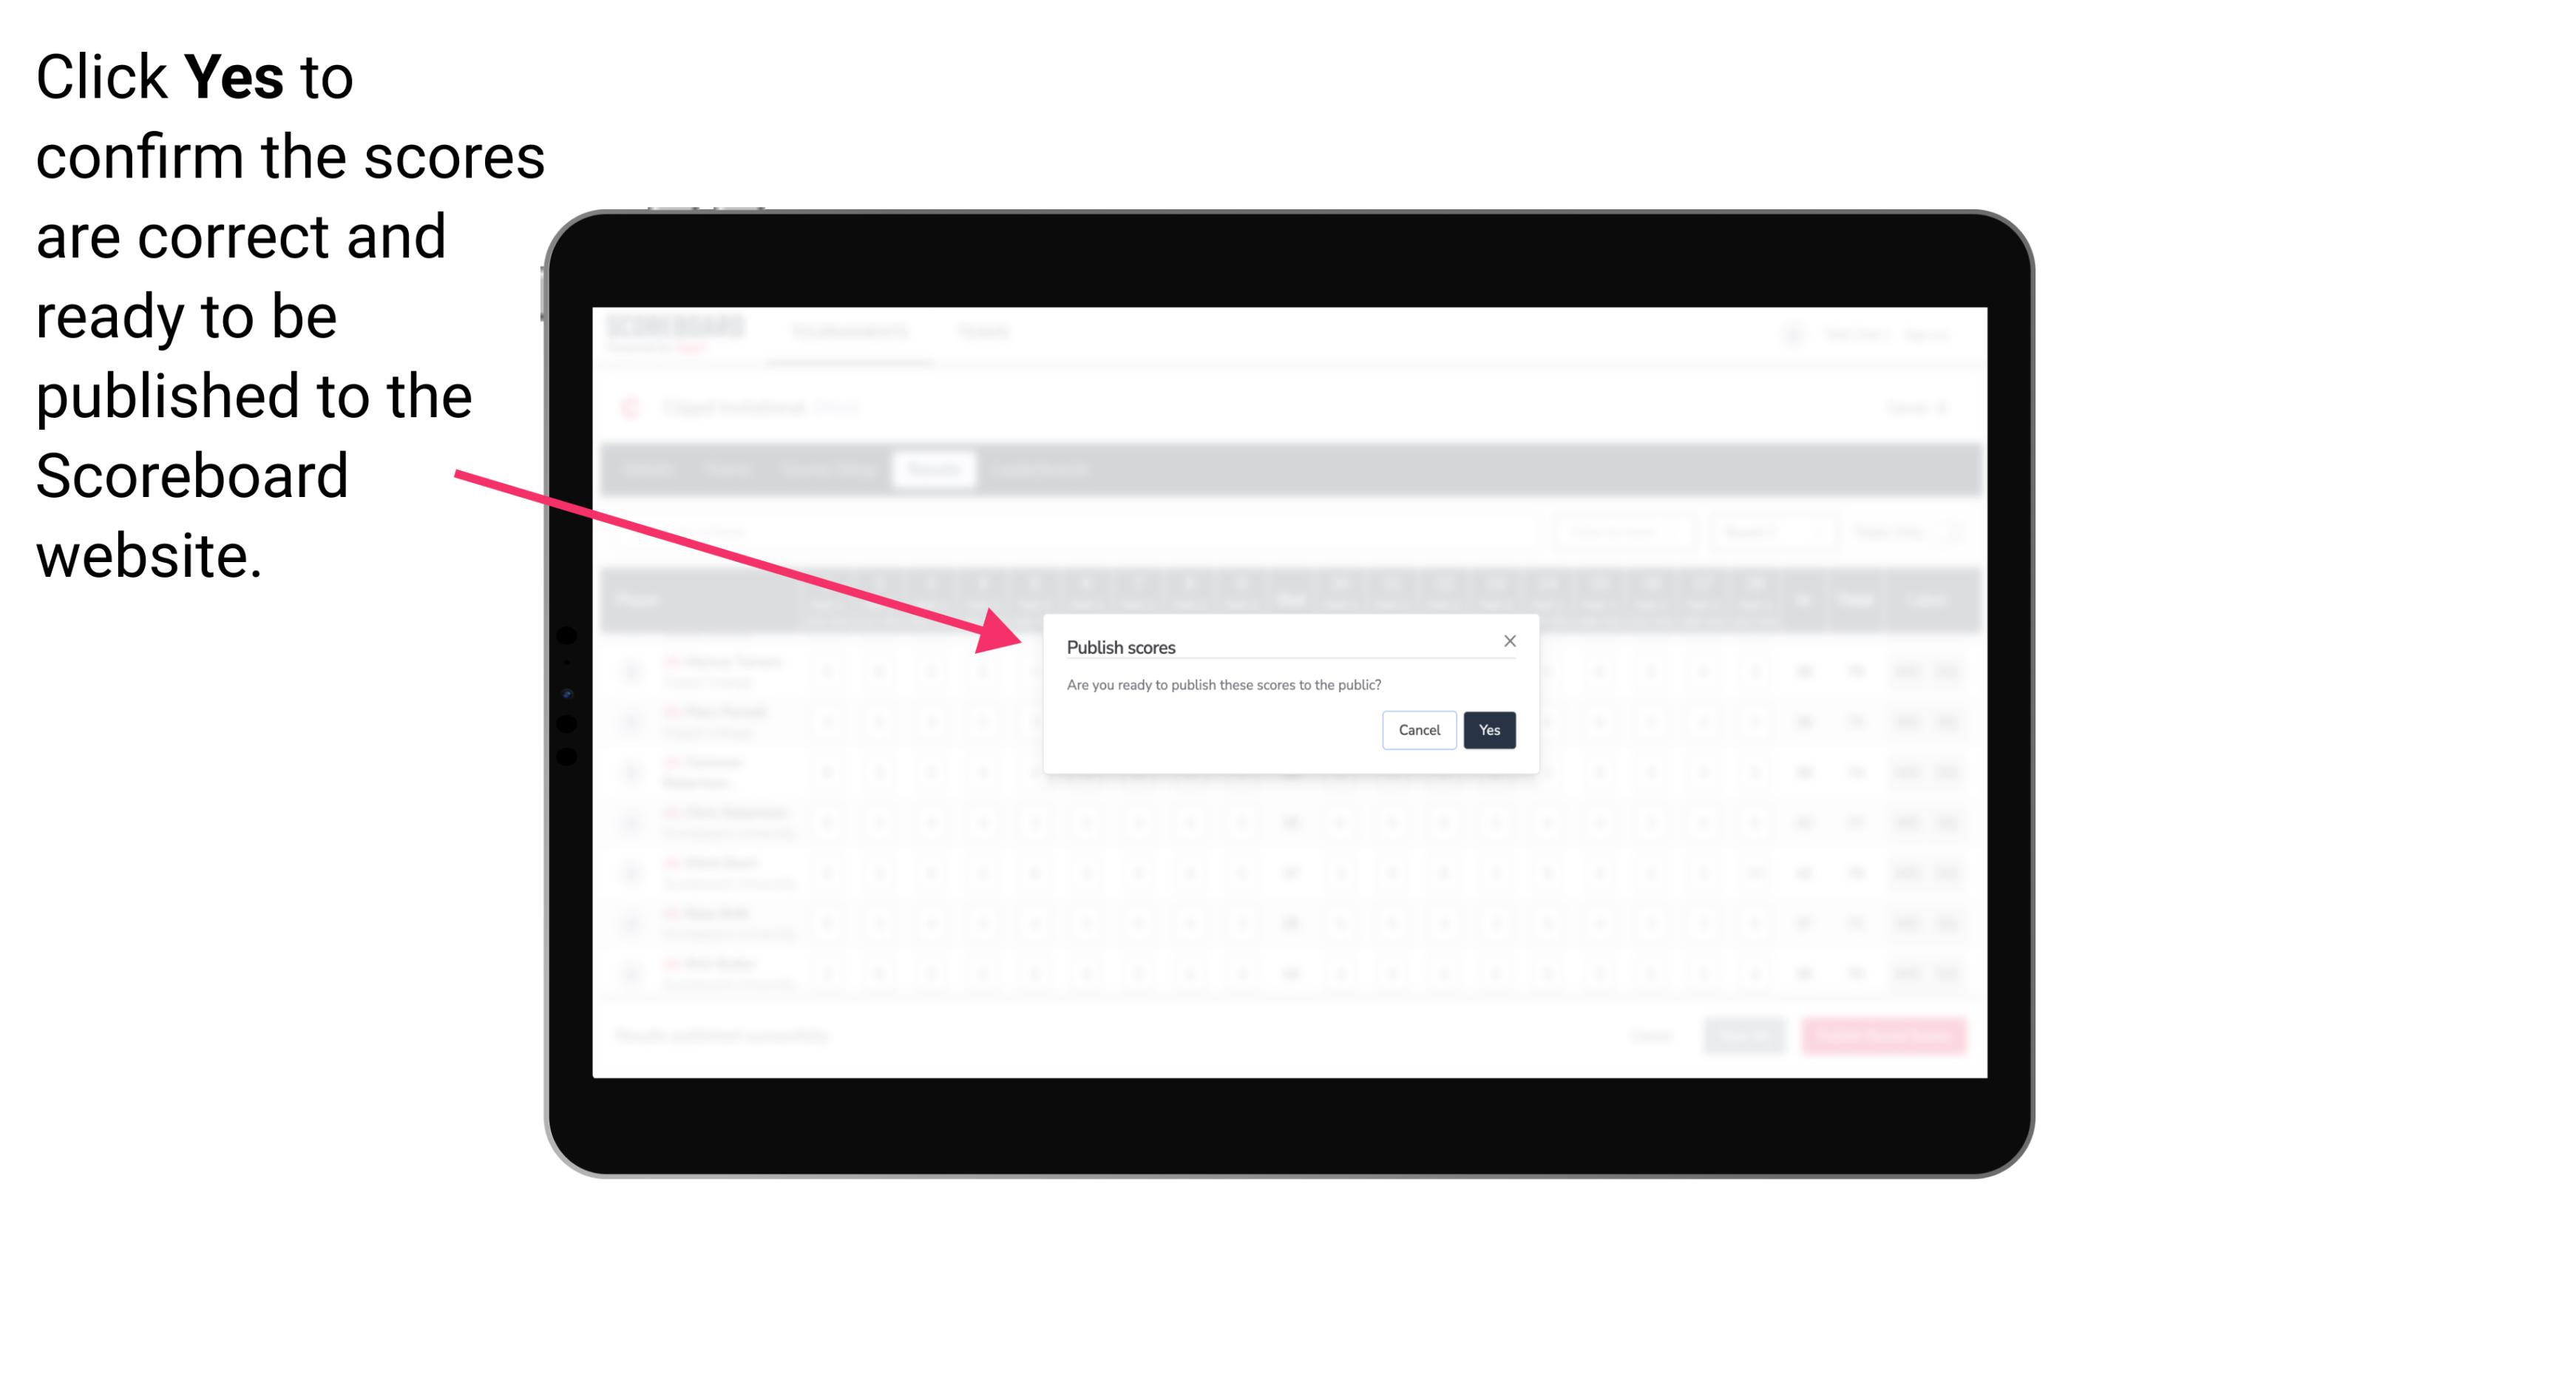This screenshot has height=1386, width=2576.
Task: Click the Publish Scores action button
Action: [x=1489, y=729]
